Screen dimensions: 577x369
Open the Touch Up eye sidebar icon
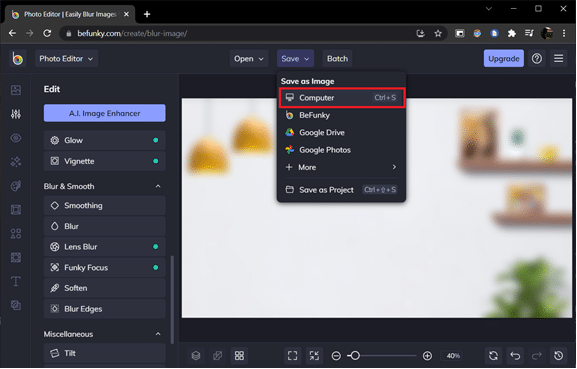point(16,138)
